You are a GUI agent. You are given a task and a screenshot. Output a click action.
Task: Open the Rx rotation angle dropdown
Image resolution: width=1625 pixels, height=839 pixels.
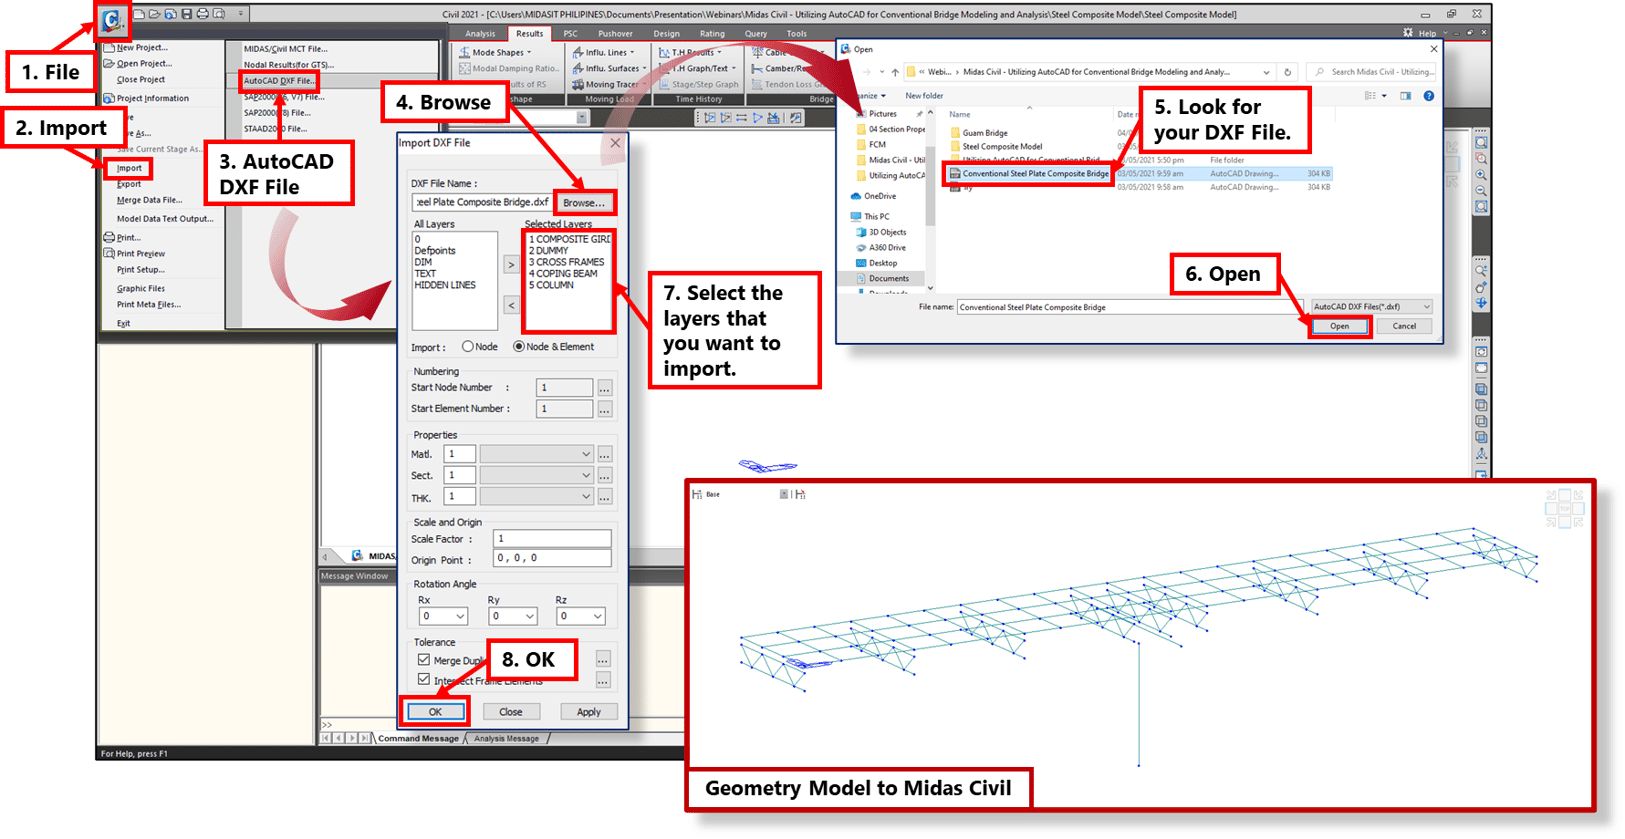point(443,616)
